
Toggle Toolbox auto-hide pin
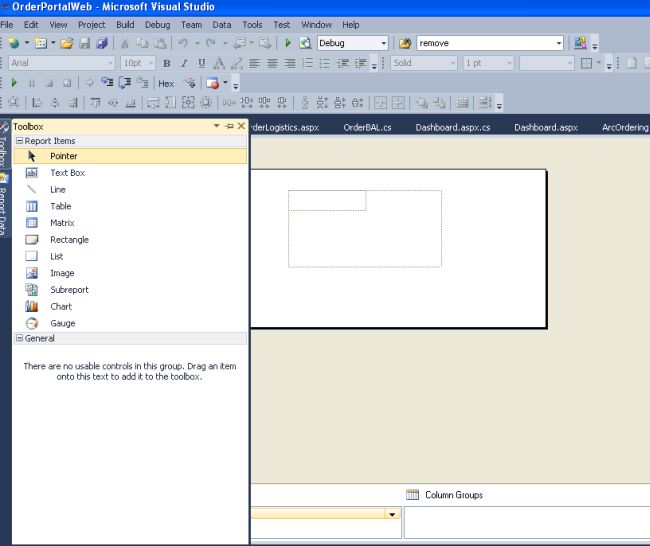[229, 126]
